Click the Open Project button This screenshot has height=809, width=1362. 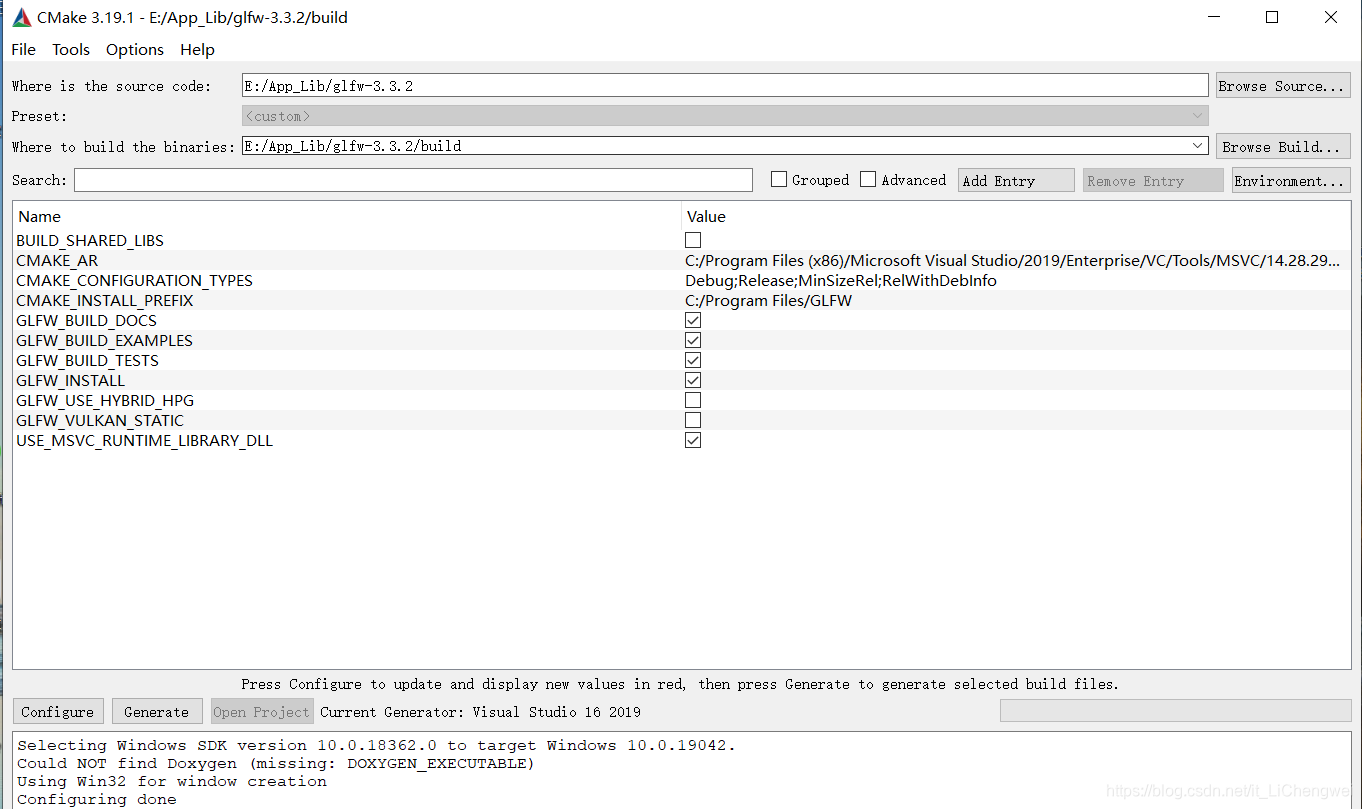[262, 712]
